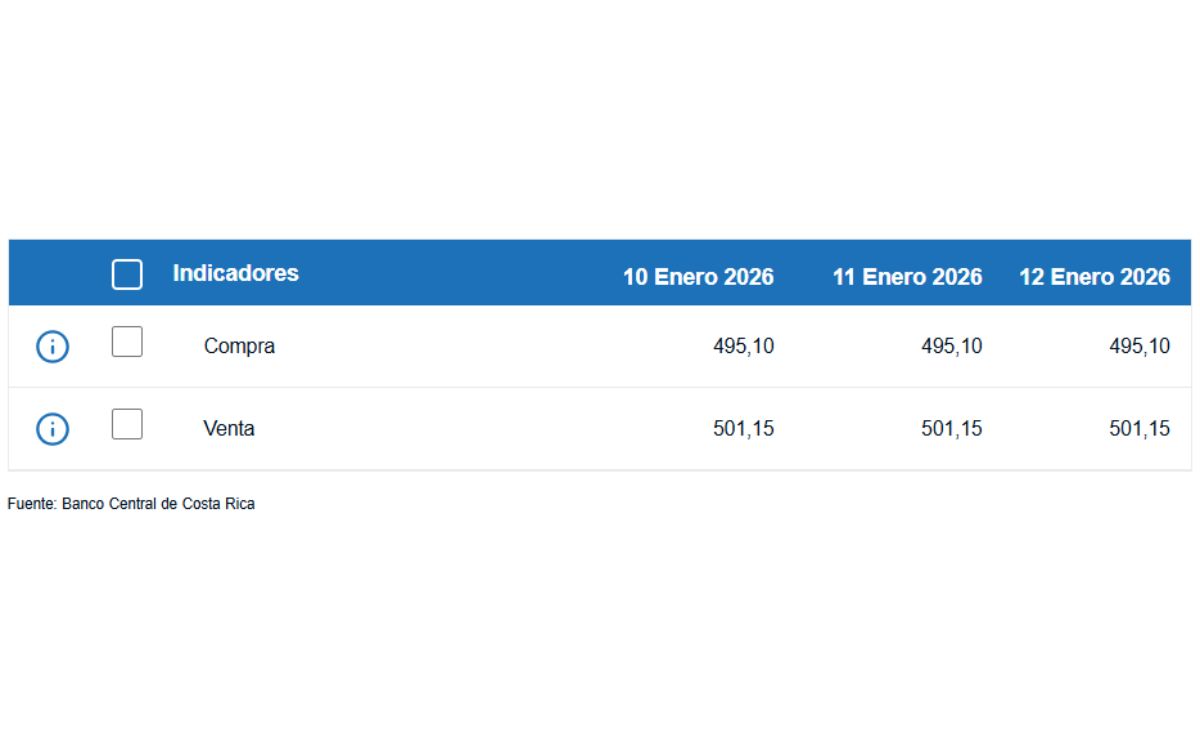Screen dimensions: 1200x747
Task: Select the Venta label in the table
Action: click(x=231, y=428)
